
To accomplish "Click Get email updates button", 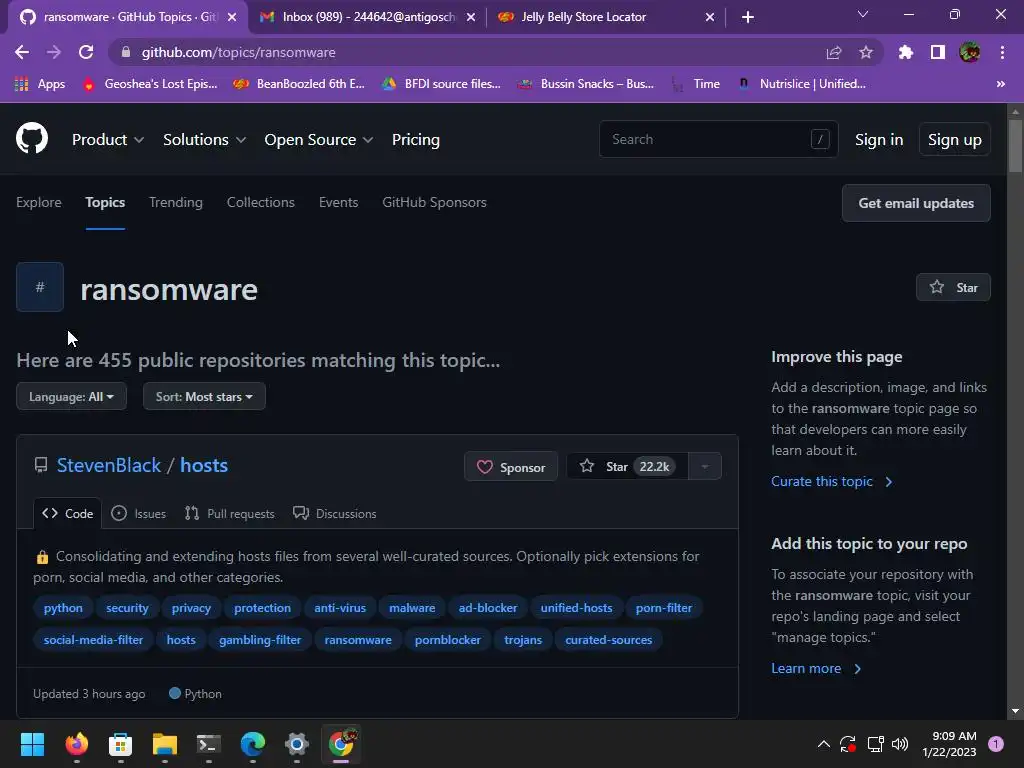I will click(916, 203).
